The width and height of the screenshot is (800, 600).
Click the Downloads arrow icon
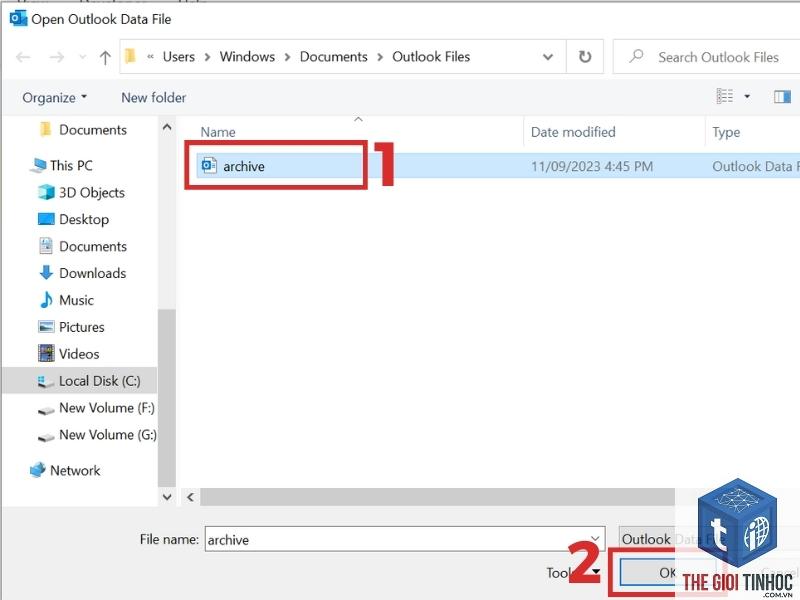point(46,273)
